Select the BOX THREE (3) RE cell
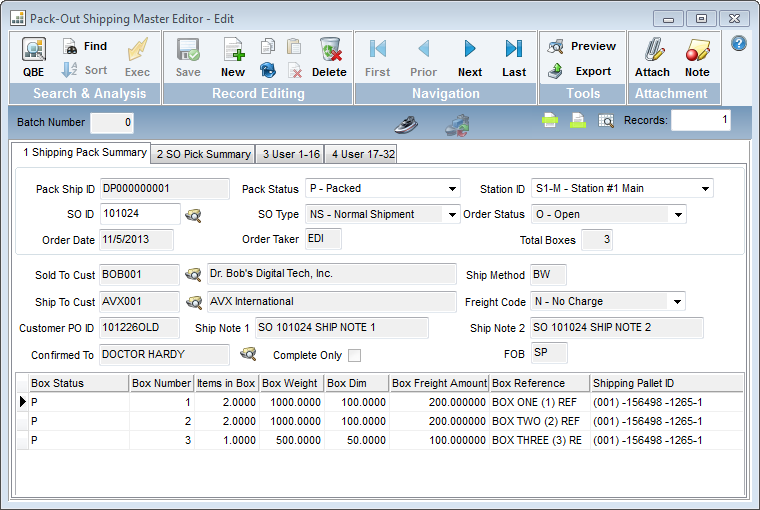This screenshot has width=760, height=510. [539, 440]
